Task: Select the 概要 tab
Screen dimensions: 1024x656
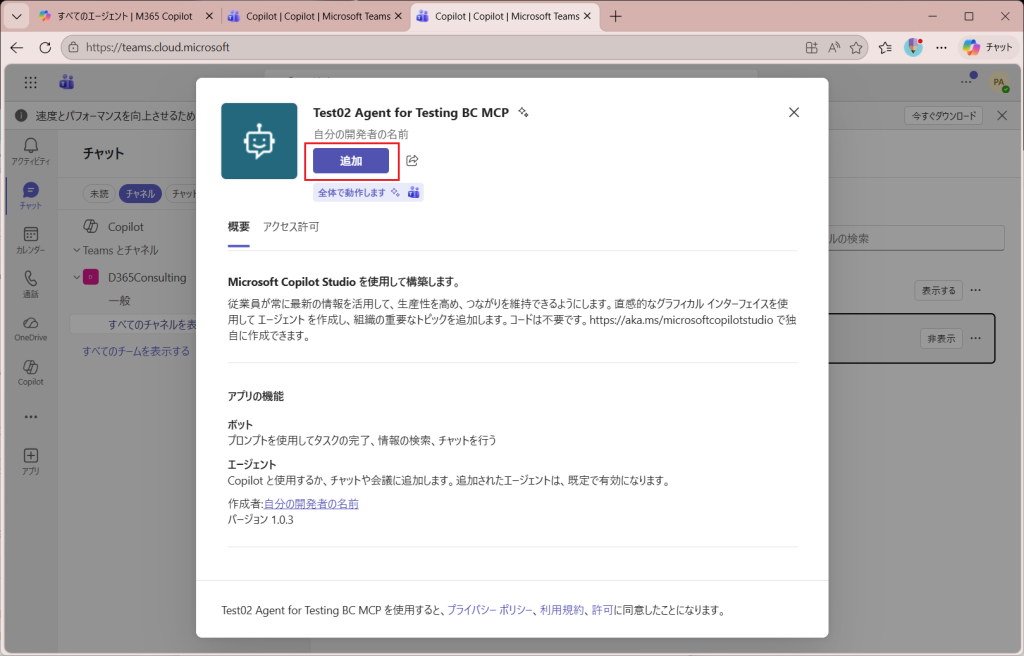Action: point(239,227)
